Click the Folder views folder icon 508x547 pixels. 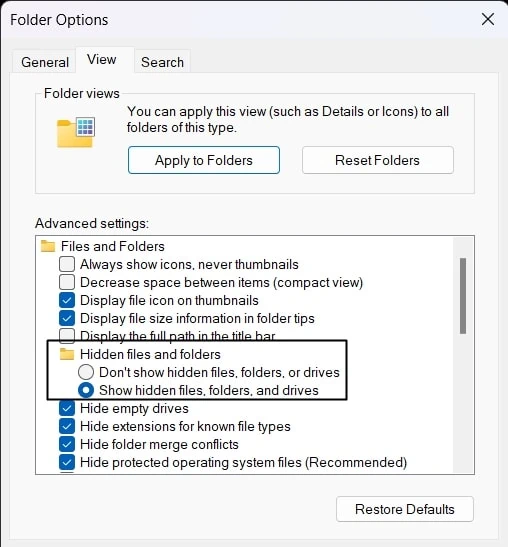[76, 132]
